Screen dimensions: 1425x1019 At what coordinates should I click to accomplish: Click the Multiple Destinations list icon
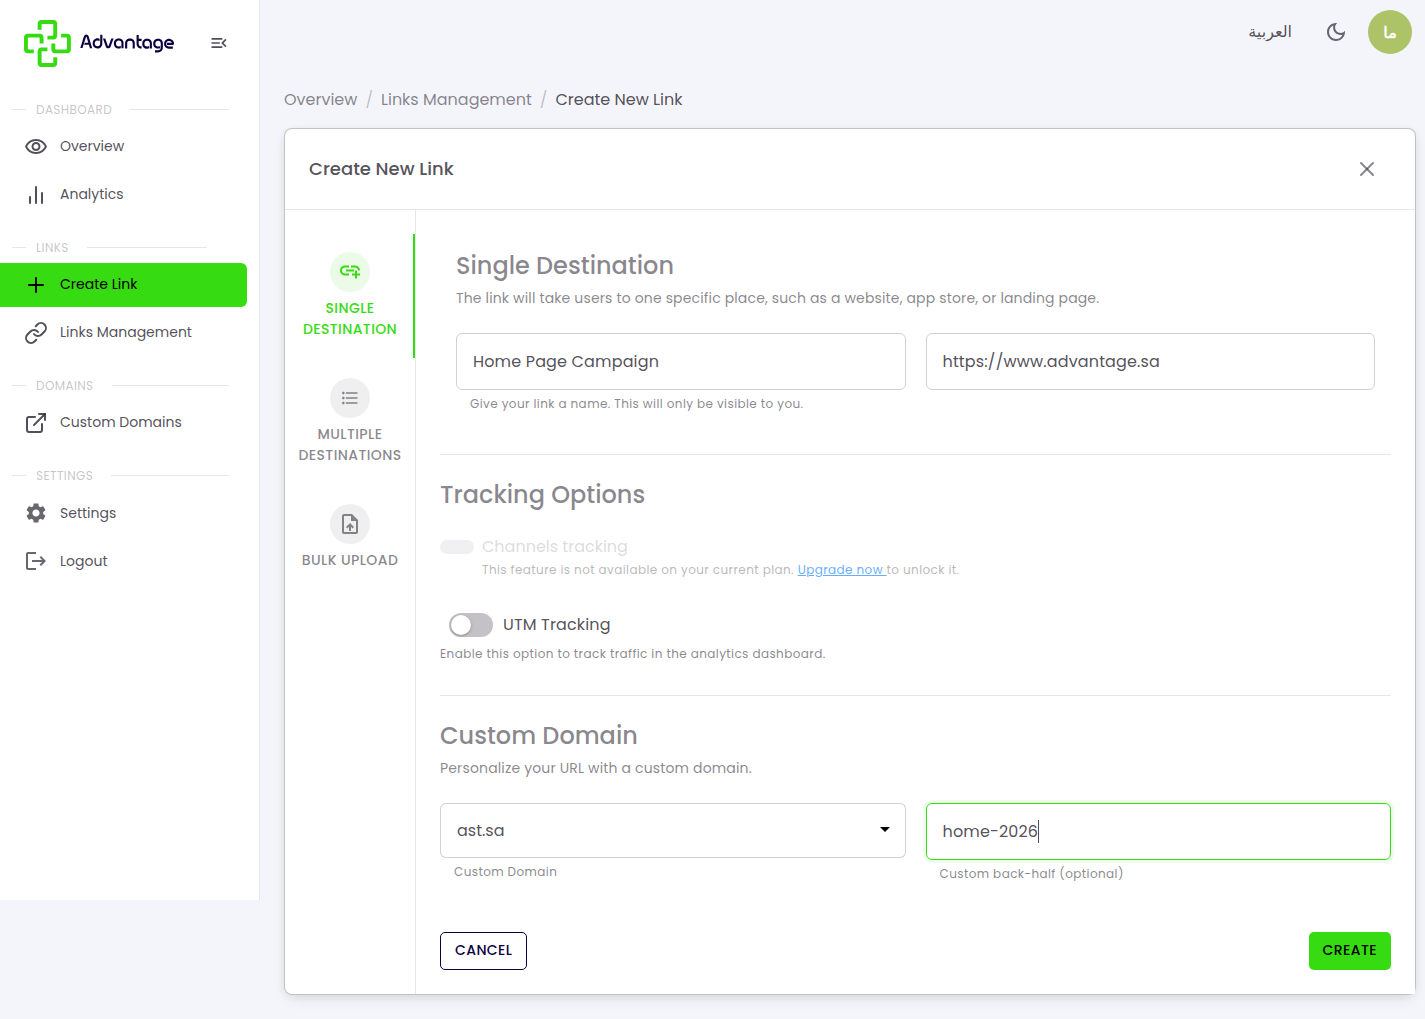click(x=350, y=398)
